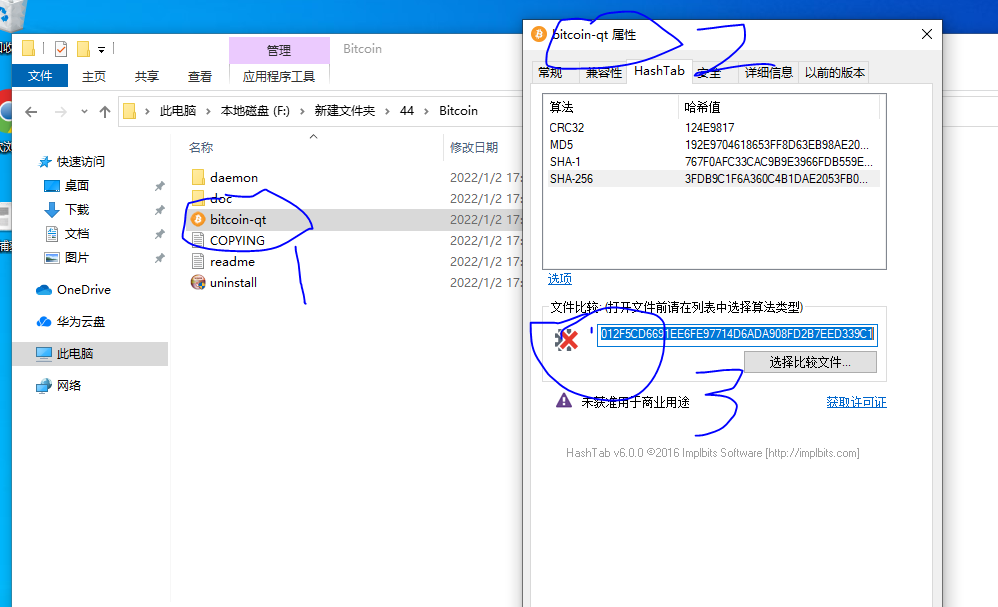998x607 pixels.
Task: Open the doc folder icon
Action: click(199, 197)
